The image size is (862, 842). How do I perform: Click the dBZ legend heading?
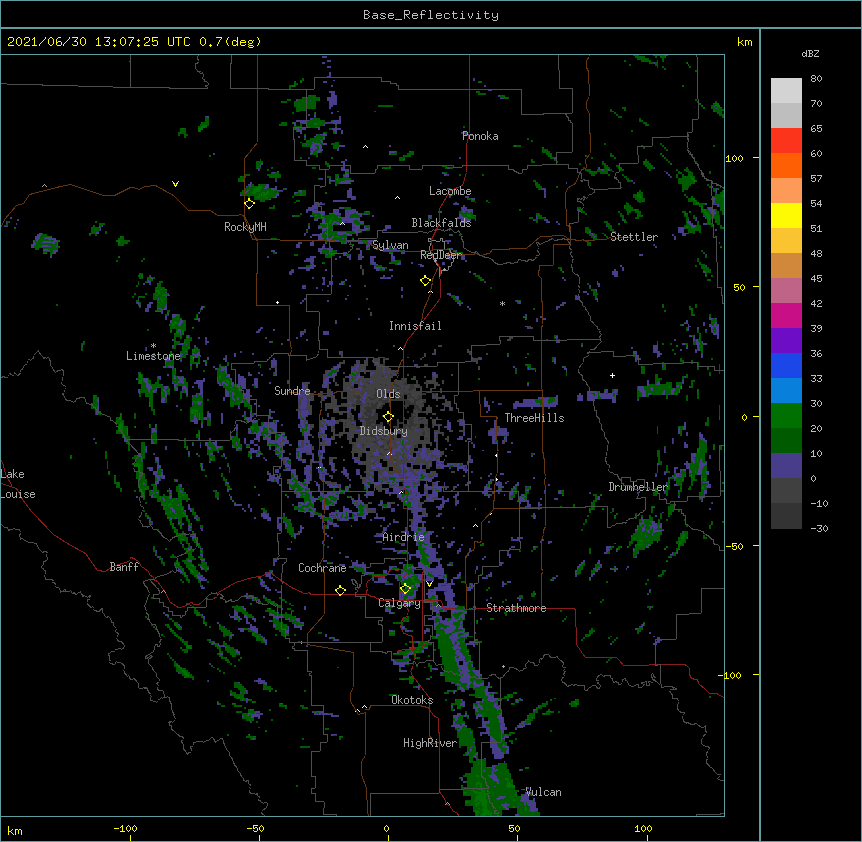(x=810, y=53)
